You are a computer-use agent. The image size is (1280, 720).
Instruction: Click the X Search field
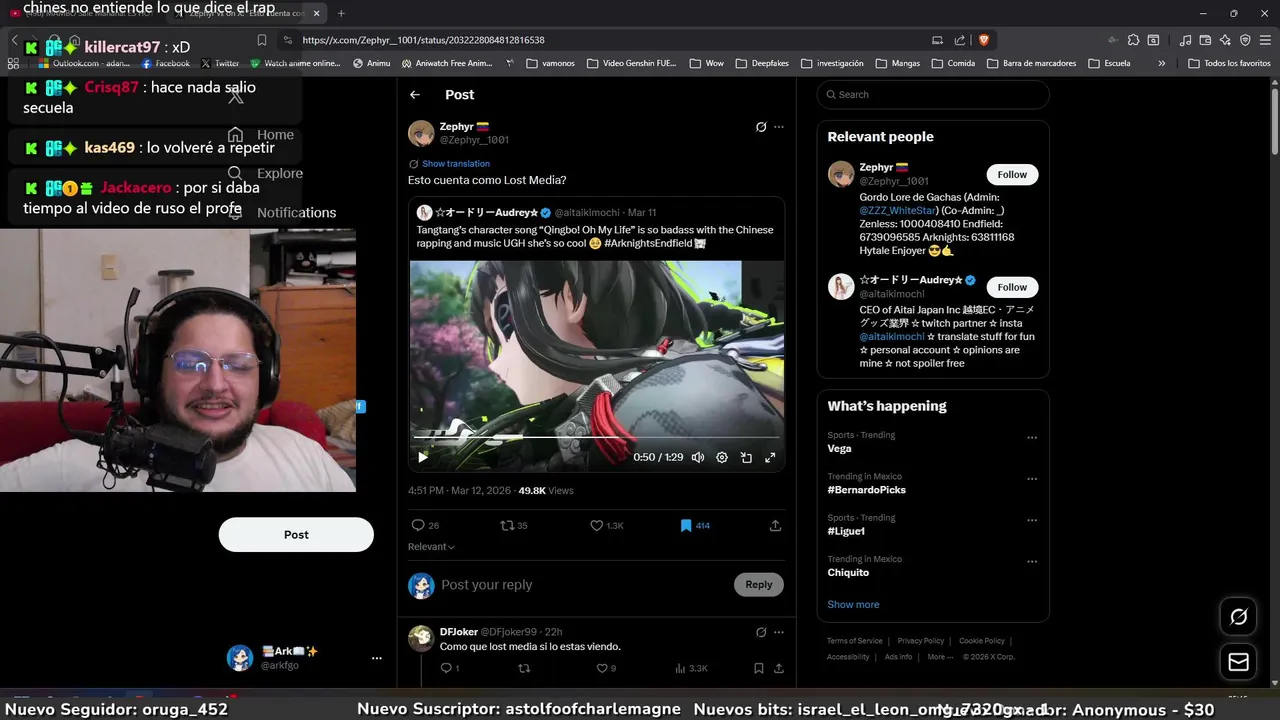pyautogui.click(x=933, y=94)
